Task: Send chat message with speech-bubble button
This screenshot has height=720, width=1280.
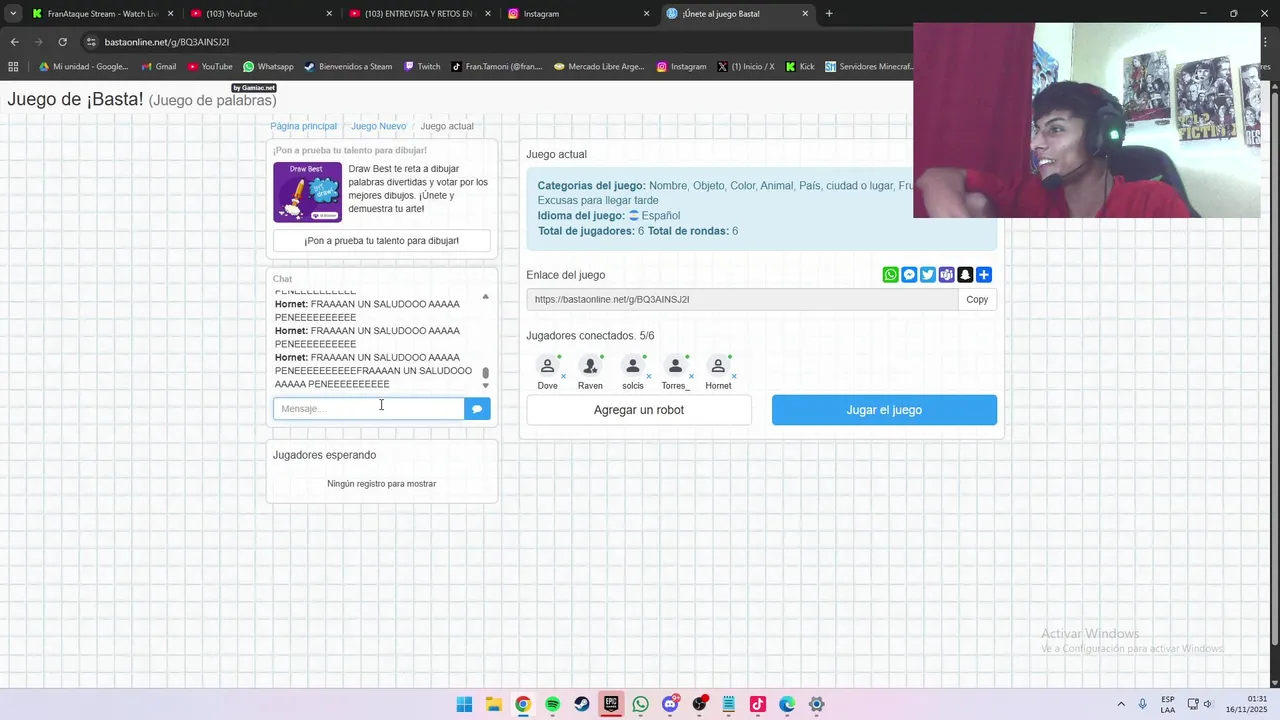Action: click(477, 408)
